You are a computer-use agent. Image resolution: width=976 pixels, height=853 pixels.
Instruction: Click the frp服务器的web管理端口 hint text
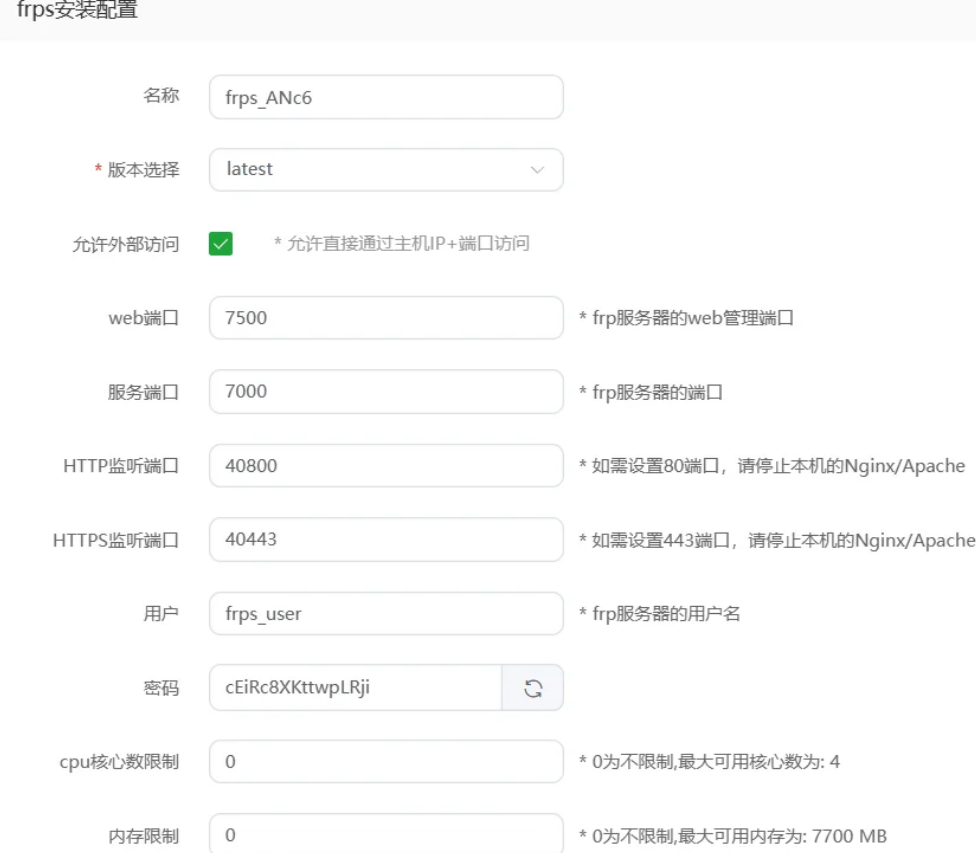pyautogui.click(x=686, y=318)
